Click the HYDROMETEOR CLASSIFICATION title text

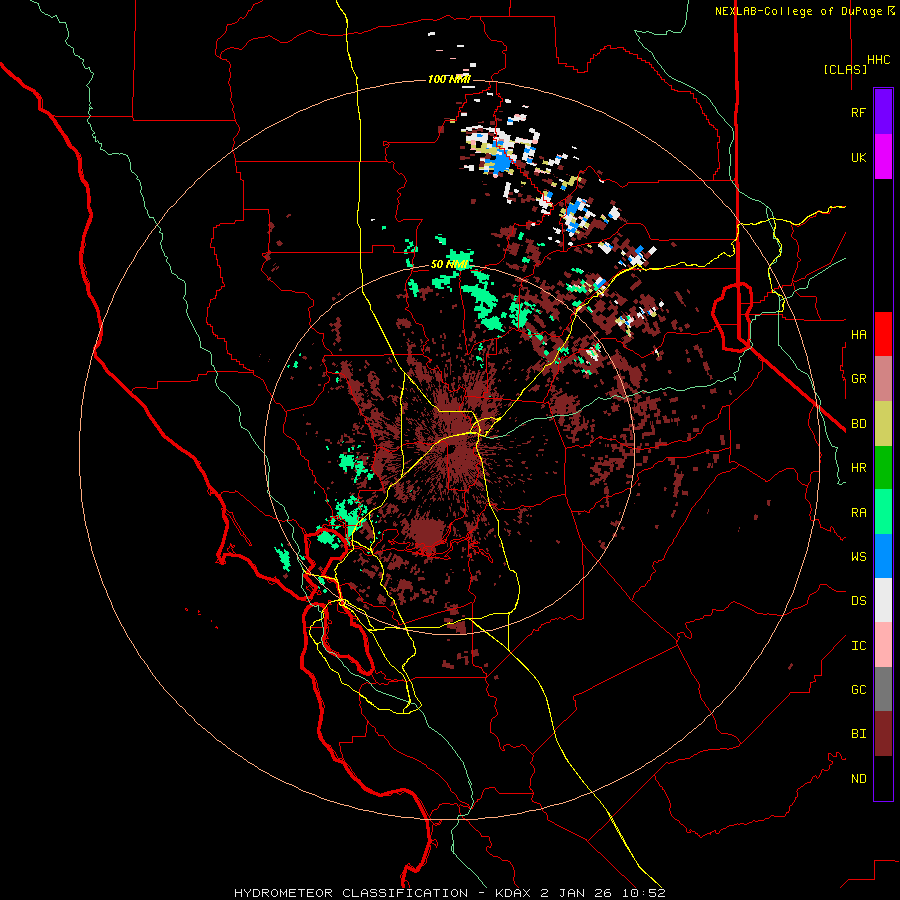click(351, 893)
